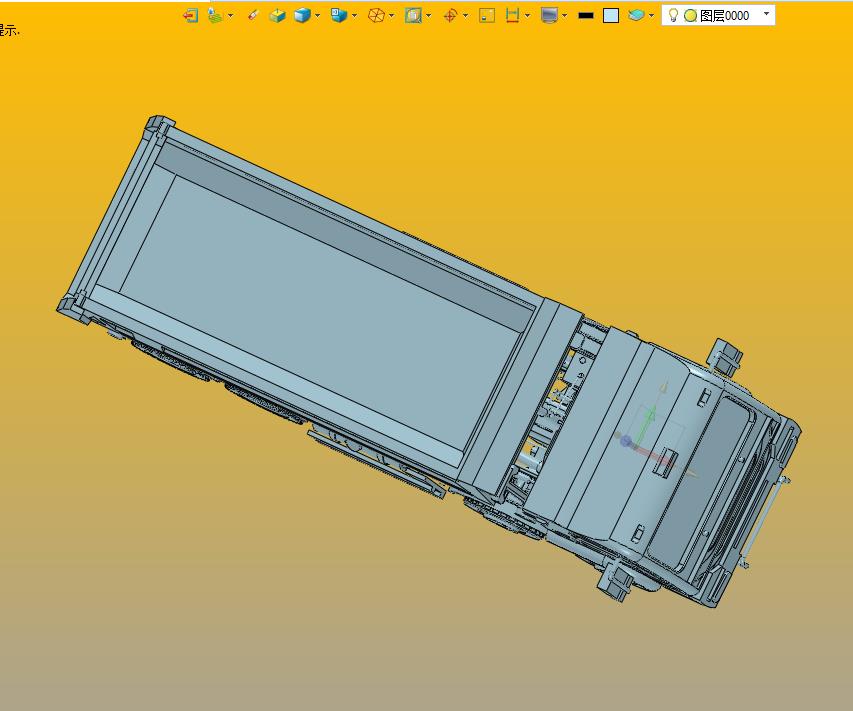Image resolution: width=853 pixels, height=711 pixels.
Task: Click the green axis arrow of the triad
Action: pyautogui.click(x=647, y=423)
